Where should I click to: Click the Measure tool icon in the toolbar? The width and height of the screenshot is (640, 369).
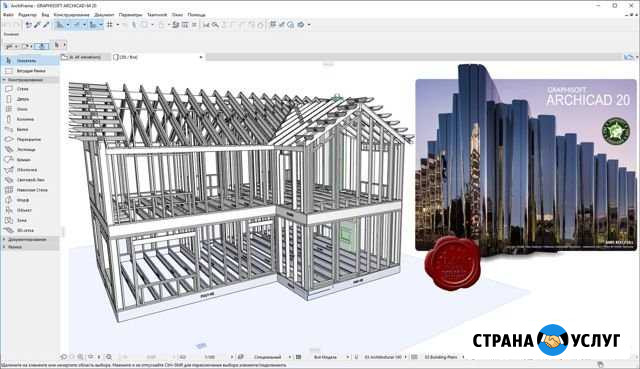206,25
